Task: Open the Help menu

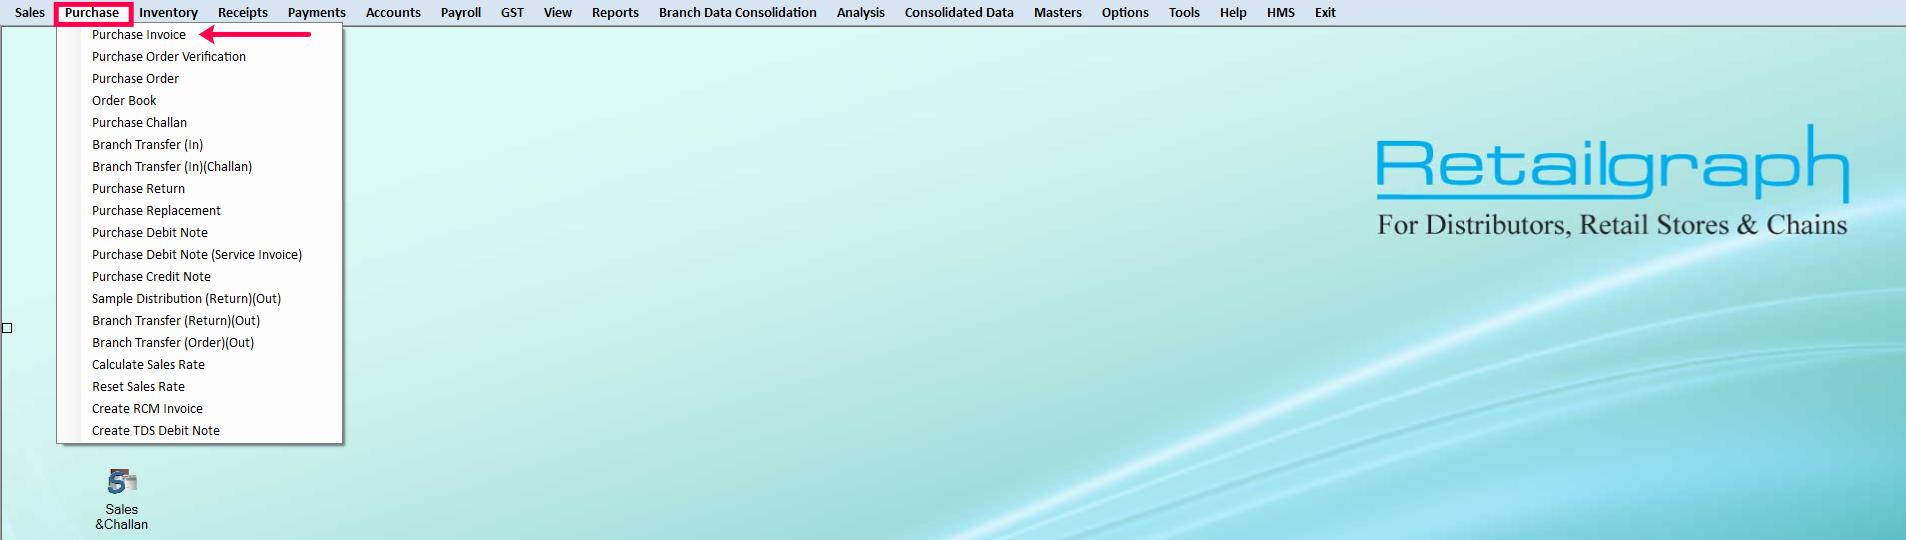Action: (1233, 13)
